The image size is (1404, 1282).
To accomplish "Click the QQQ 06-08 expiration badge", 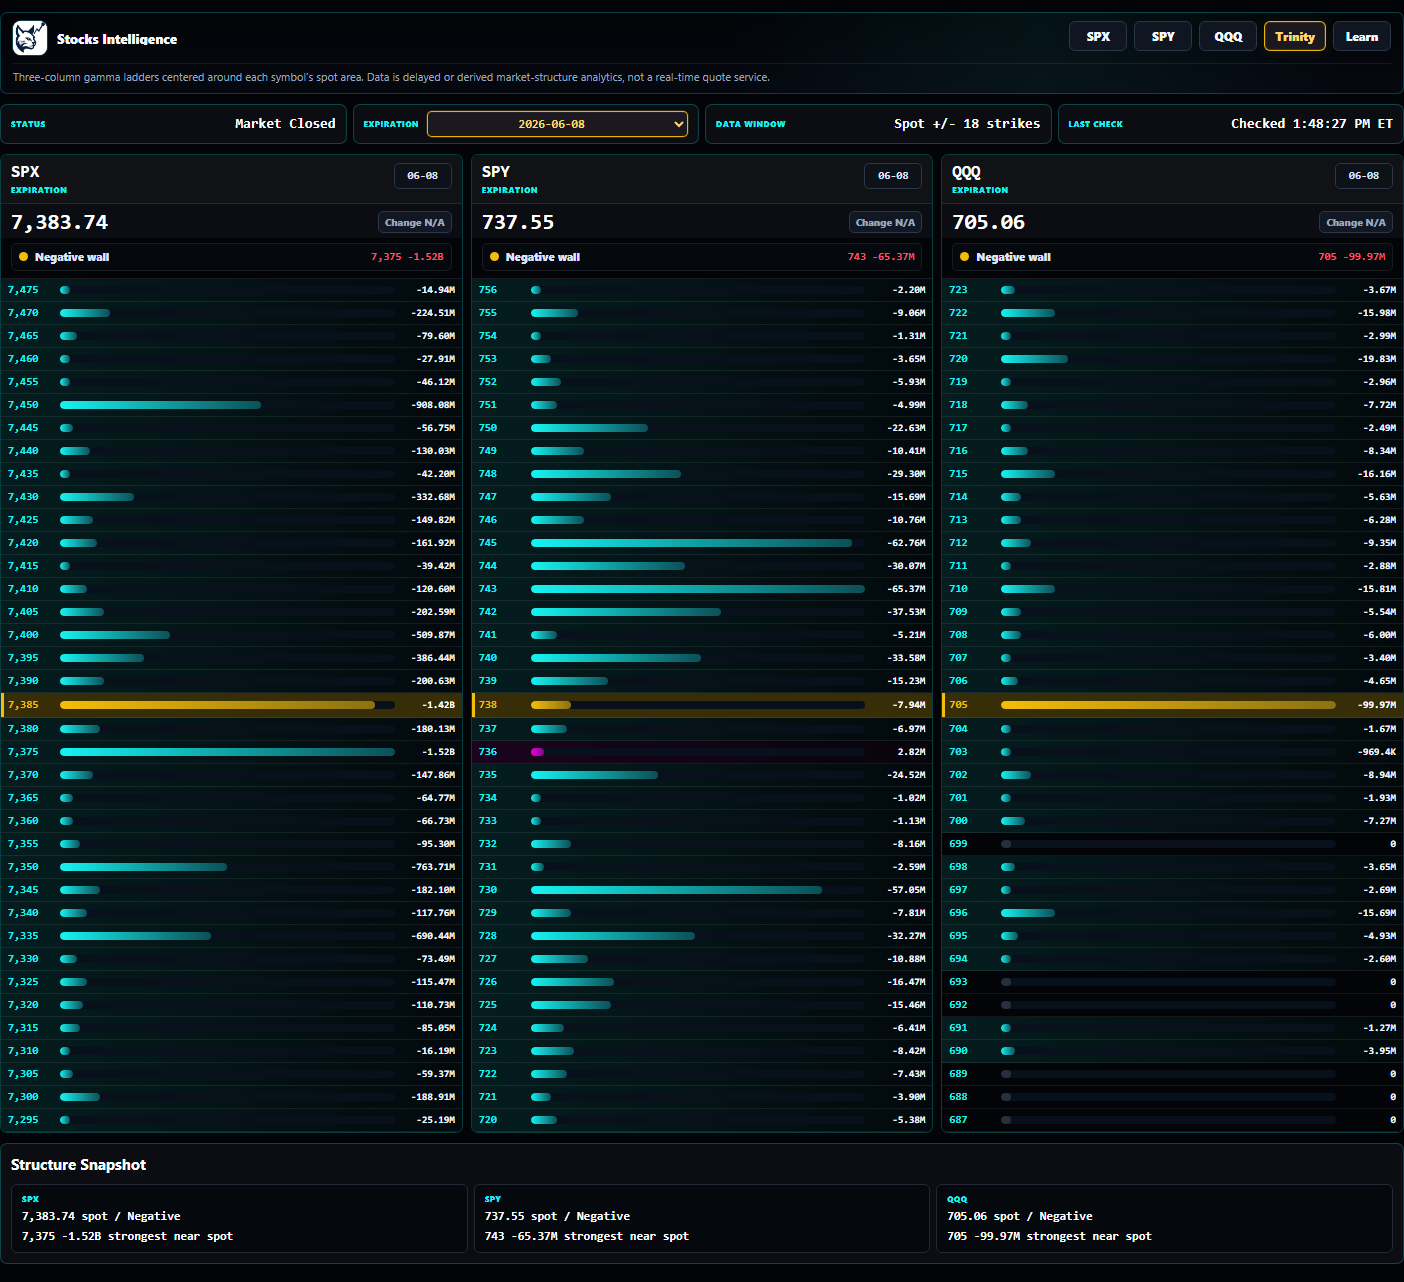I will click(x=1363, y=175).
